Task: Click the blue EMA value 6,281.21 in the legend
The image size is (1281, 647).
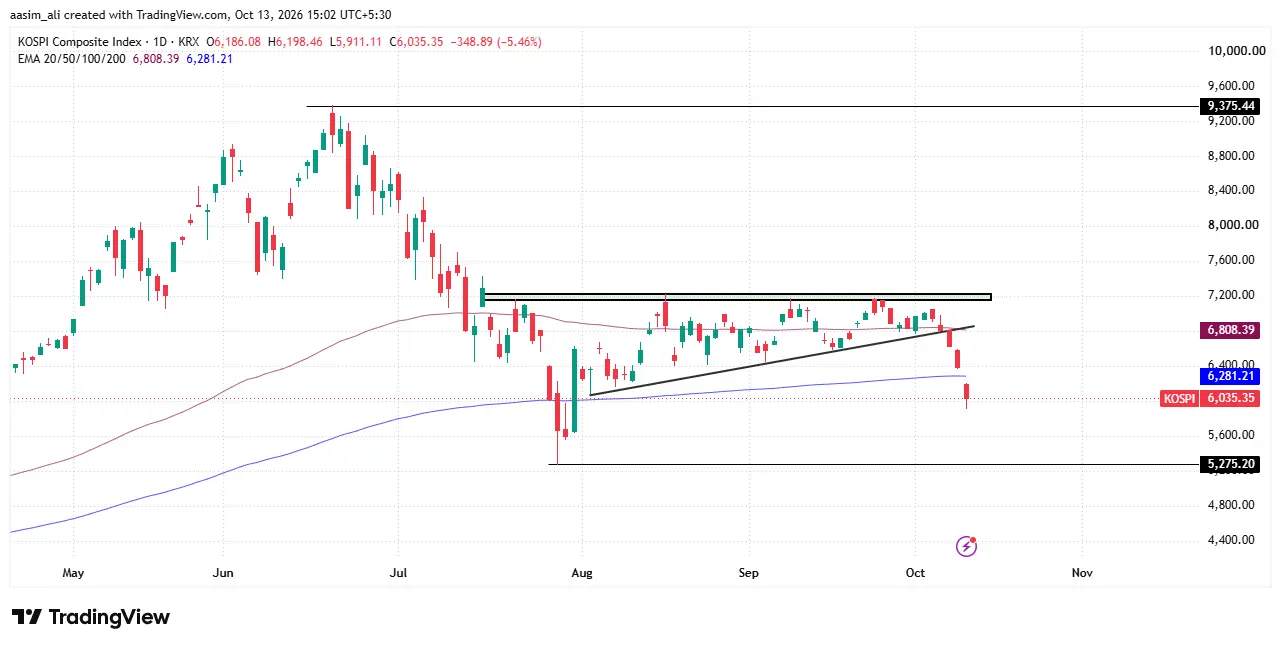Action: click(x=211, y=59)
